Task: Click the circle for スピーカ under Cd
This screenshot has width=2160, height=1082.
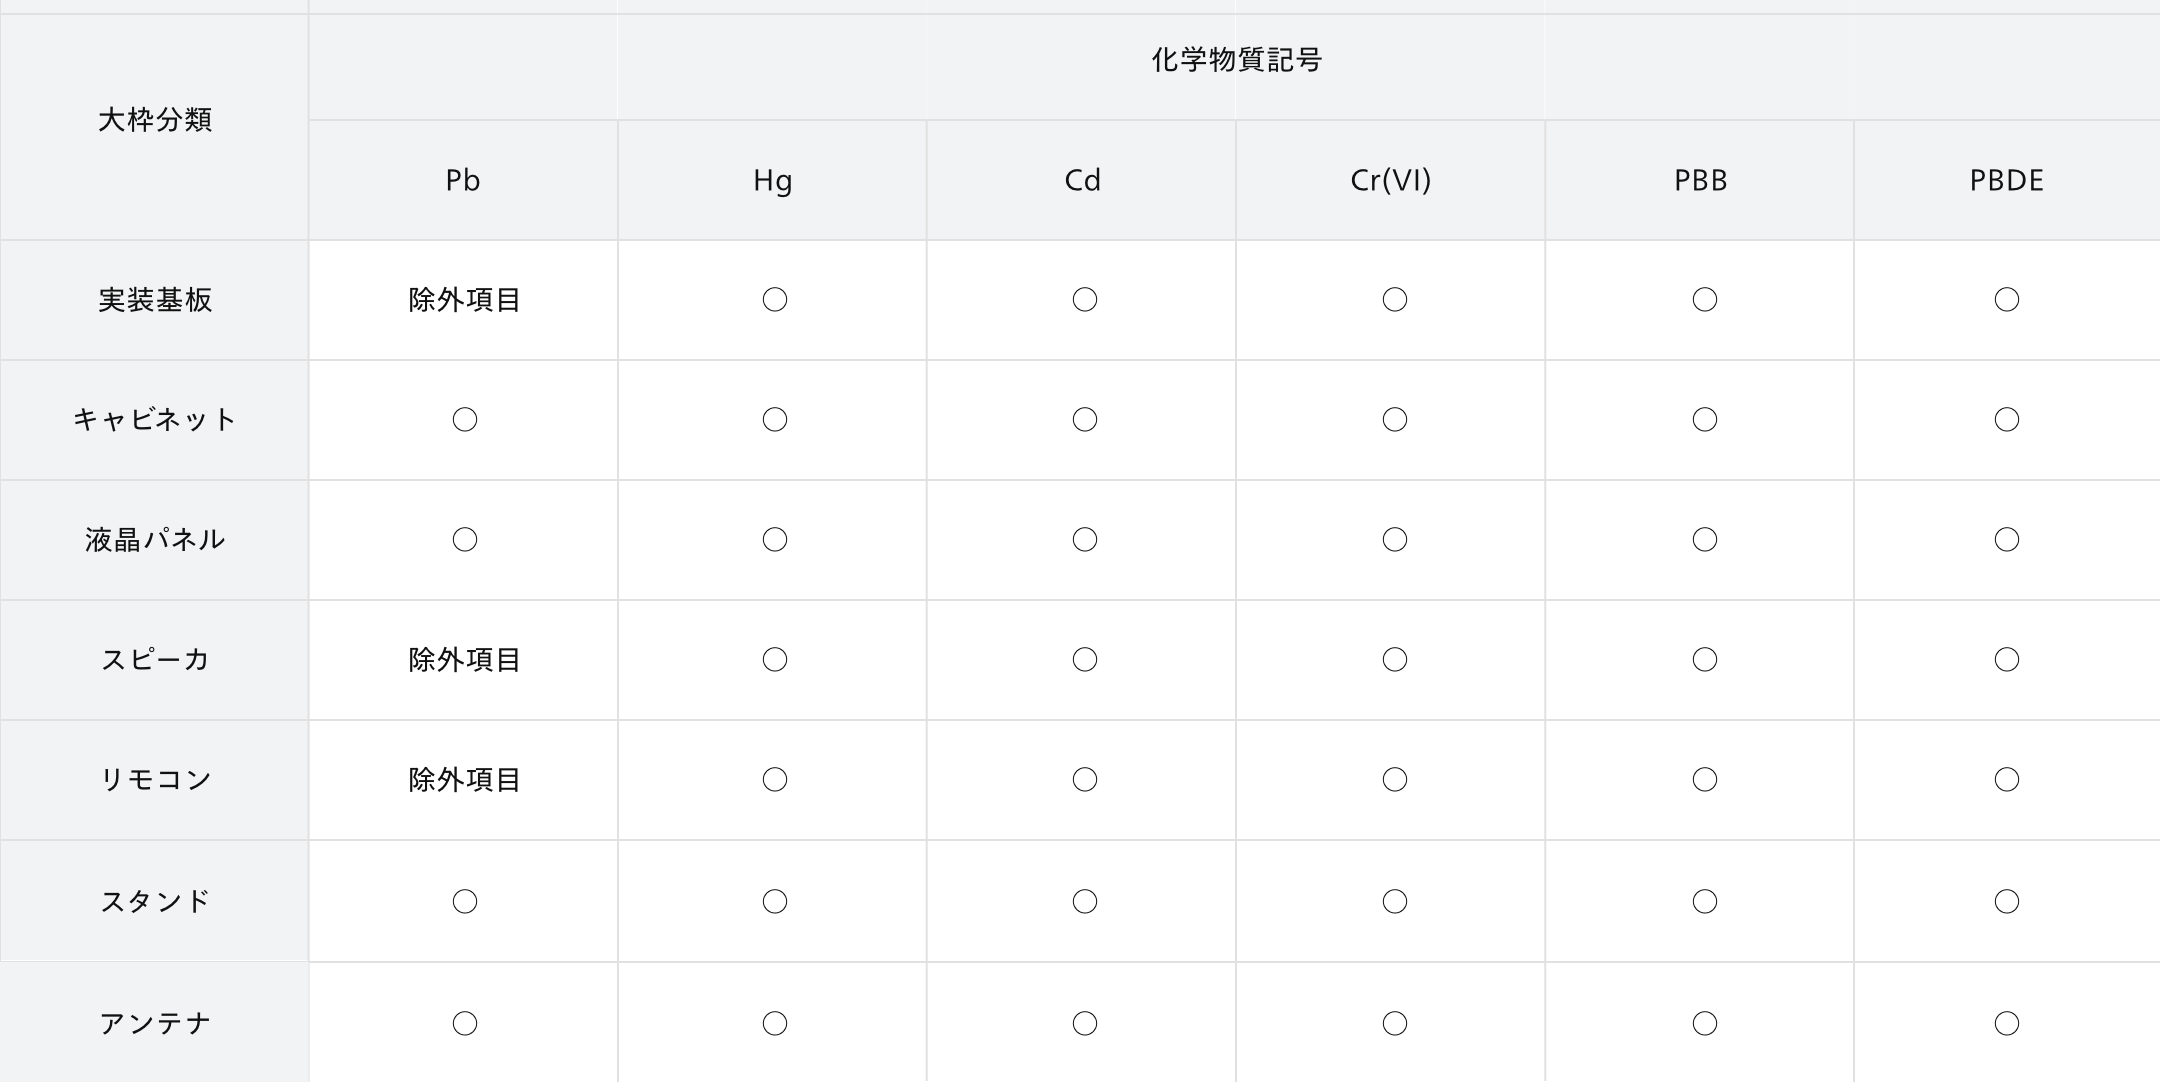Action: point(1085,660)
